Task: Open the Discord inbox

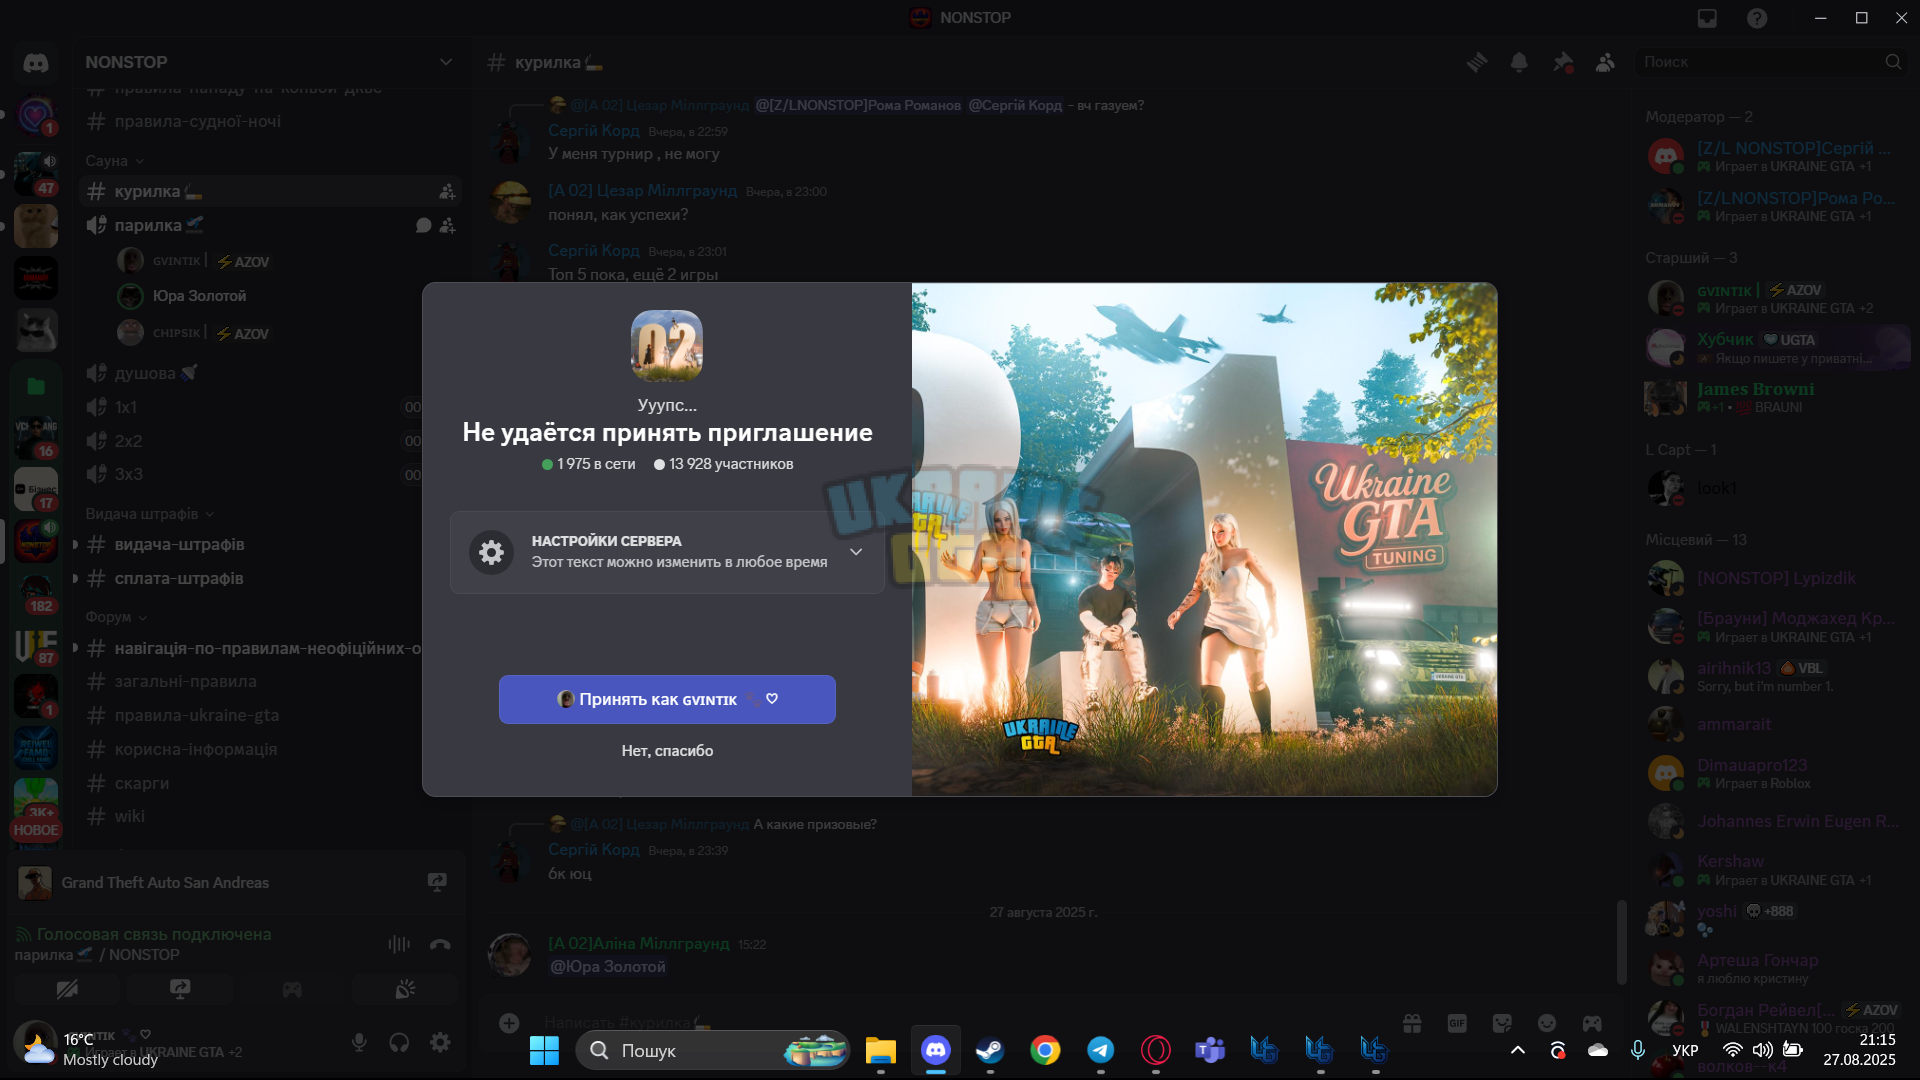Action: click(1707, 18)
